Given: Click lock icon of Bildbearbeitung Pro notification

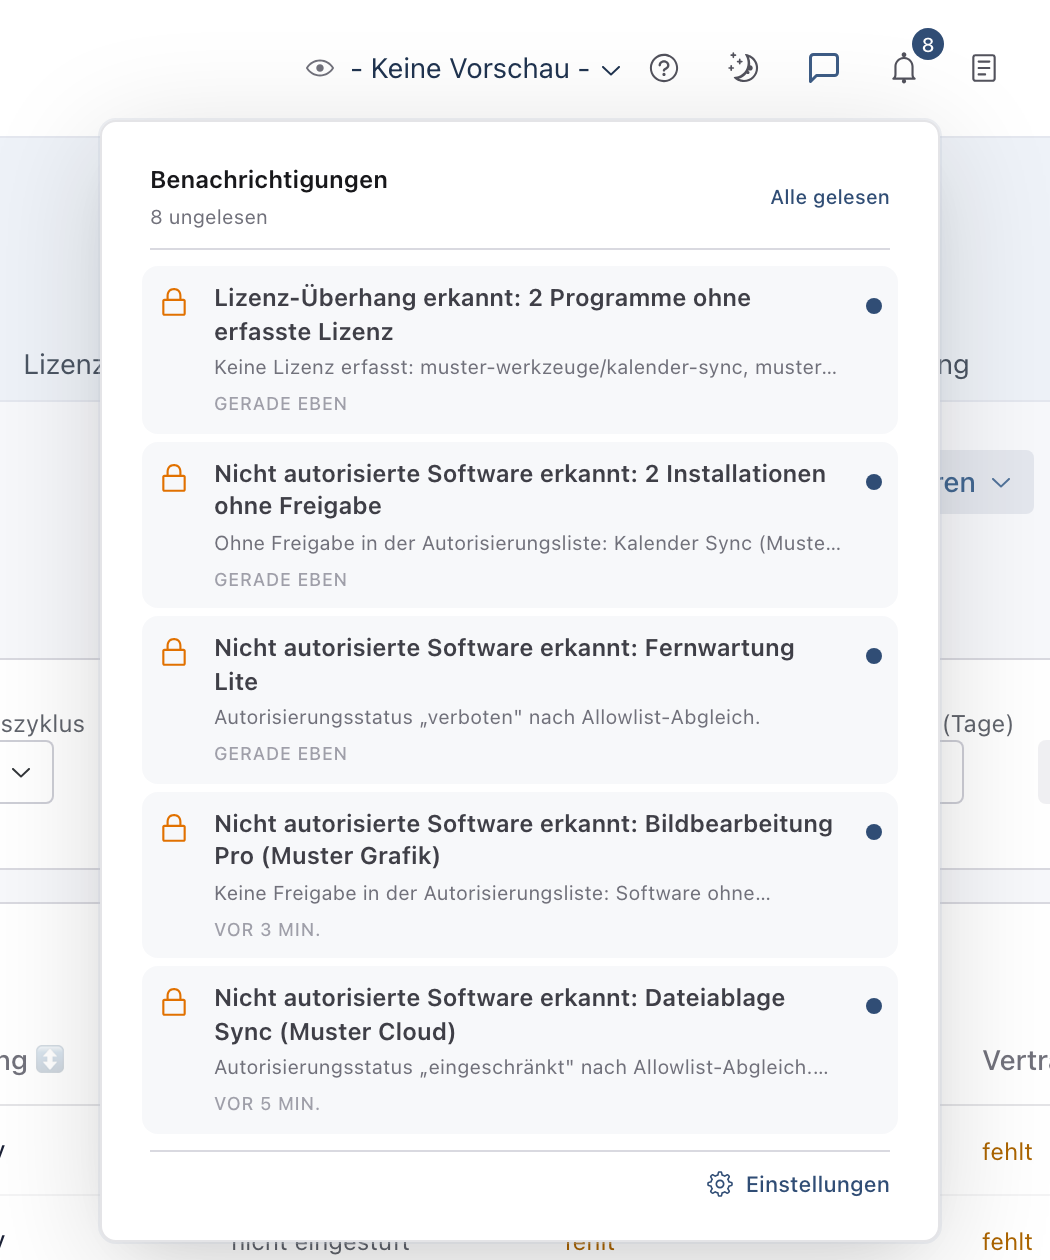Looking at the screenshot, I should point(174,828).
